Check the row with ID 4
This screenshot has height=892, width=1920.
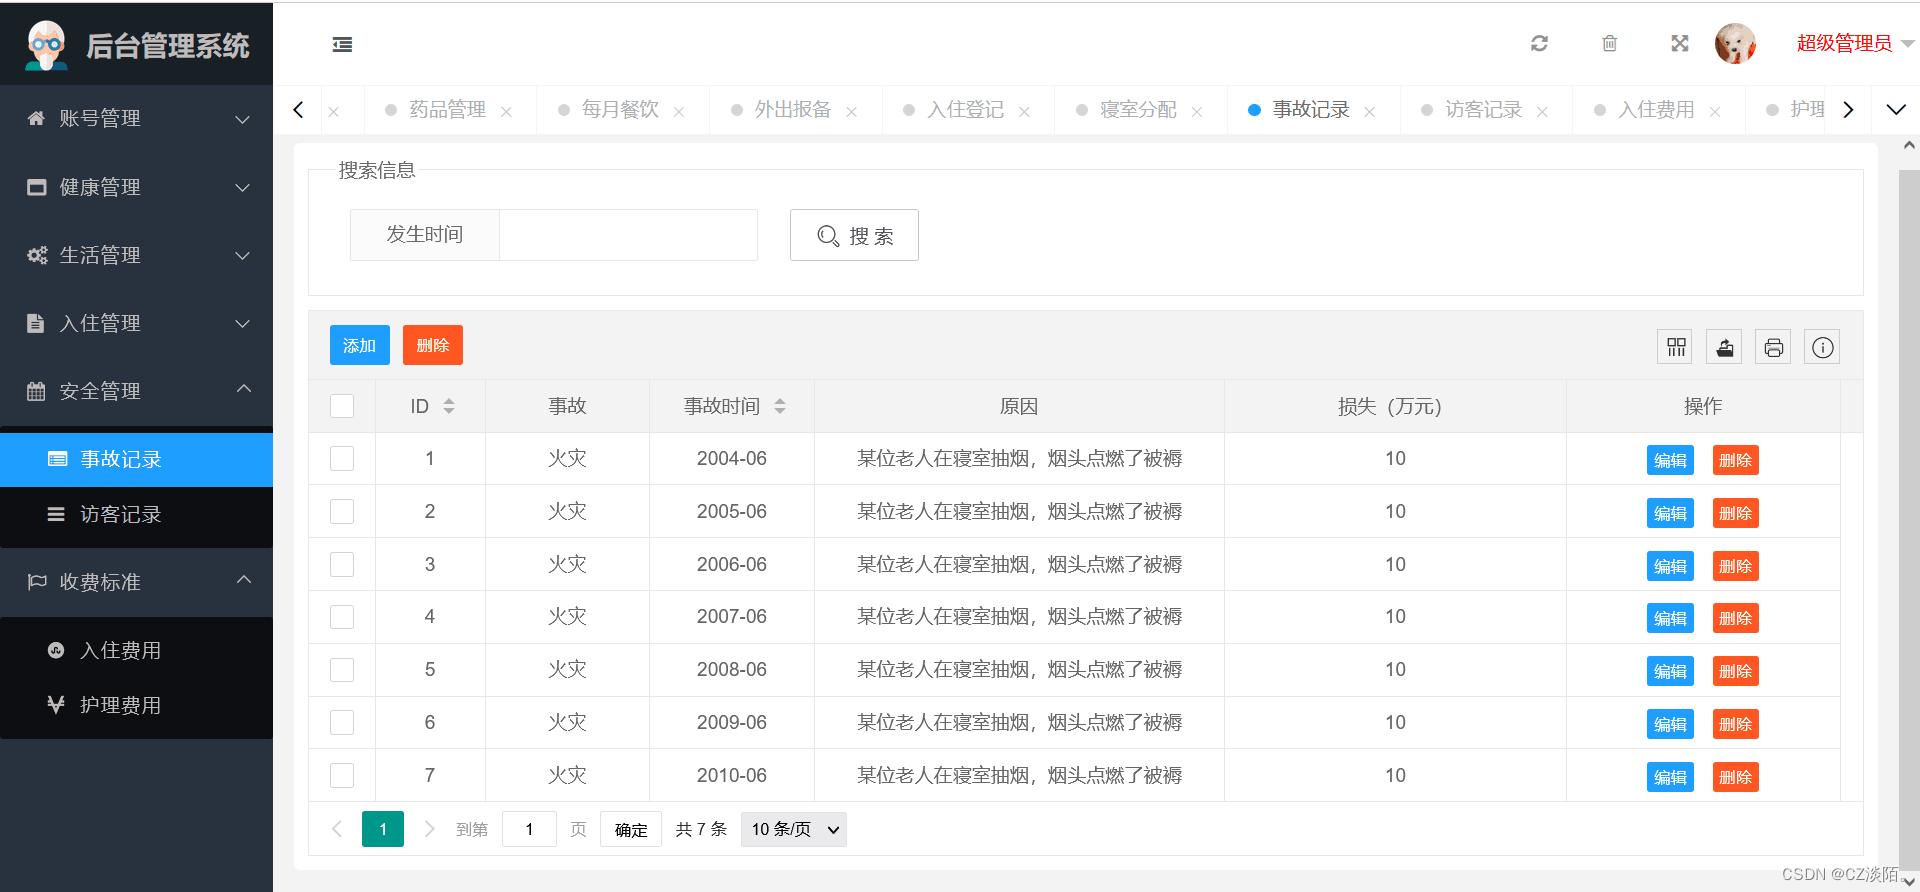point(342,616)
